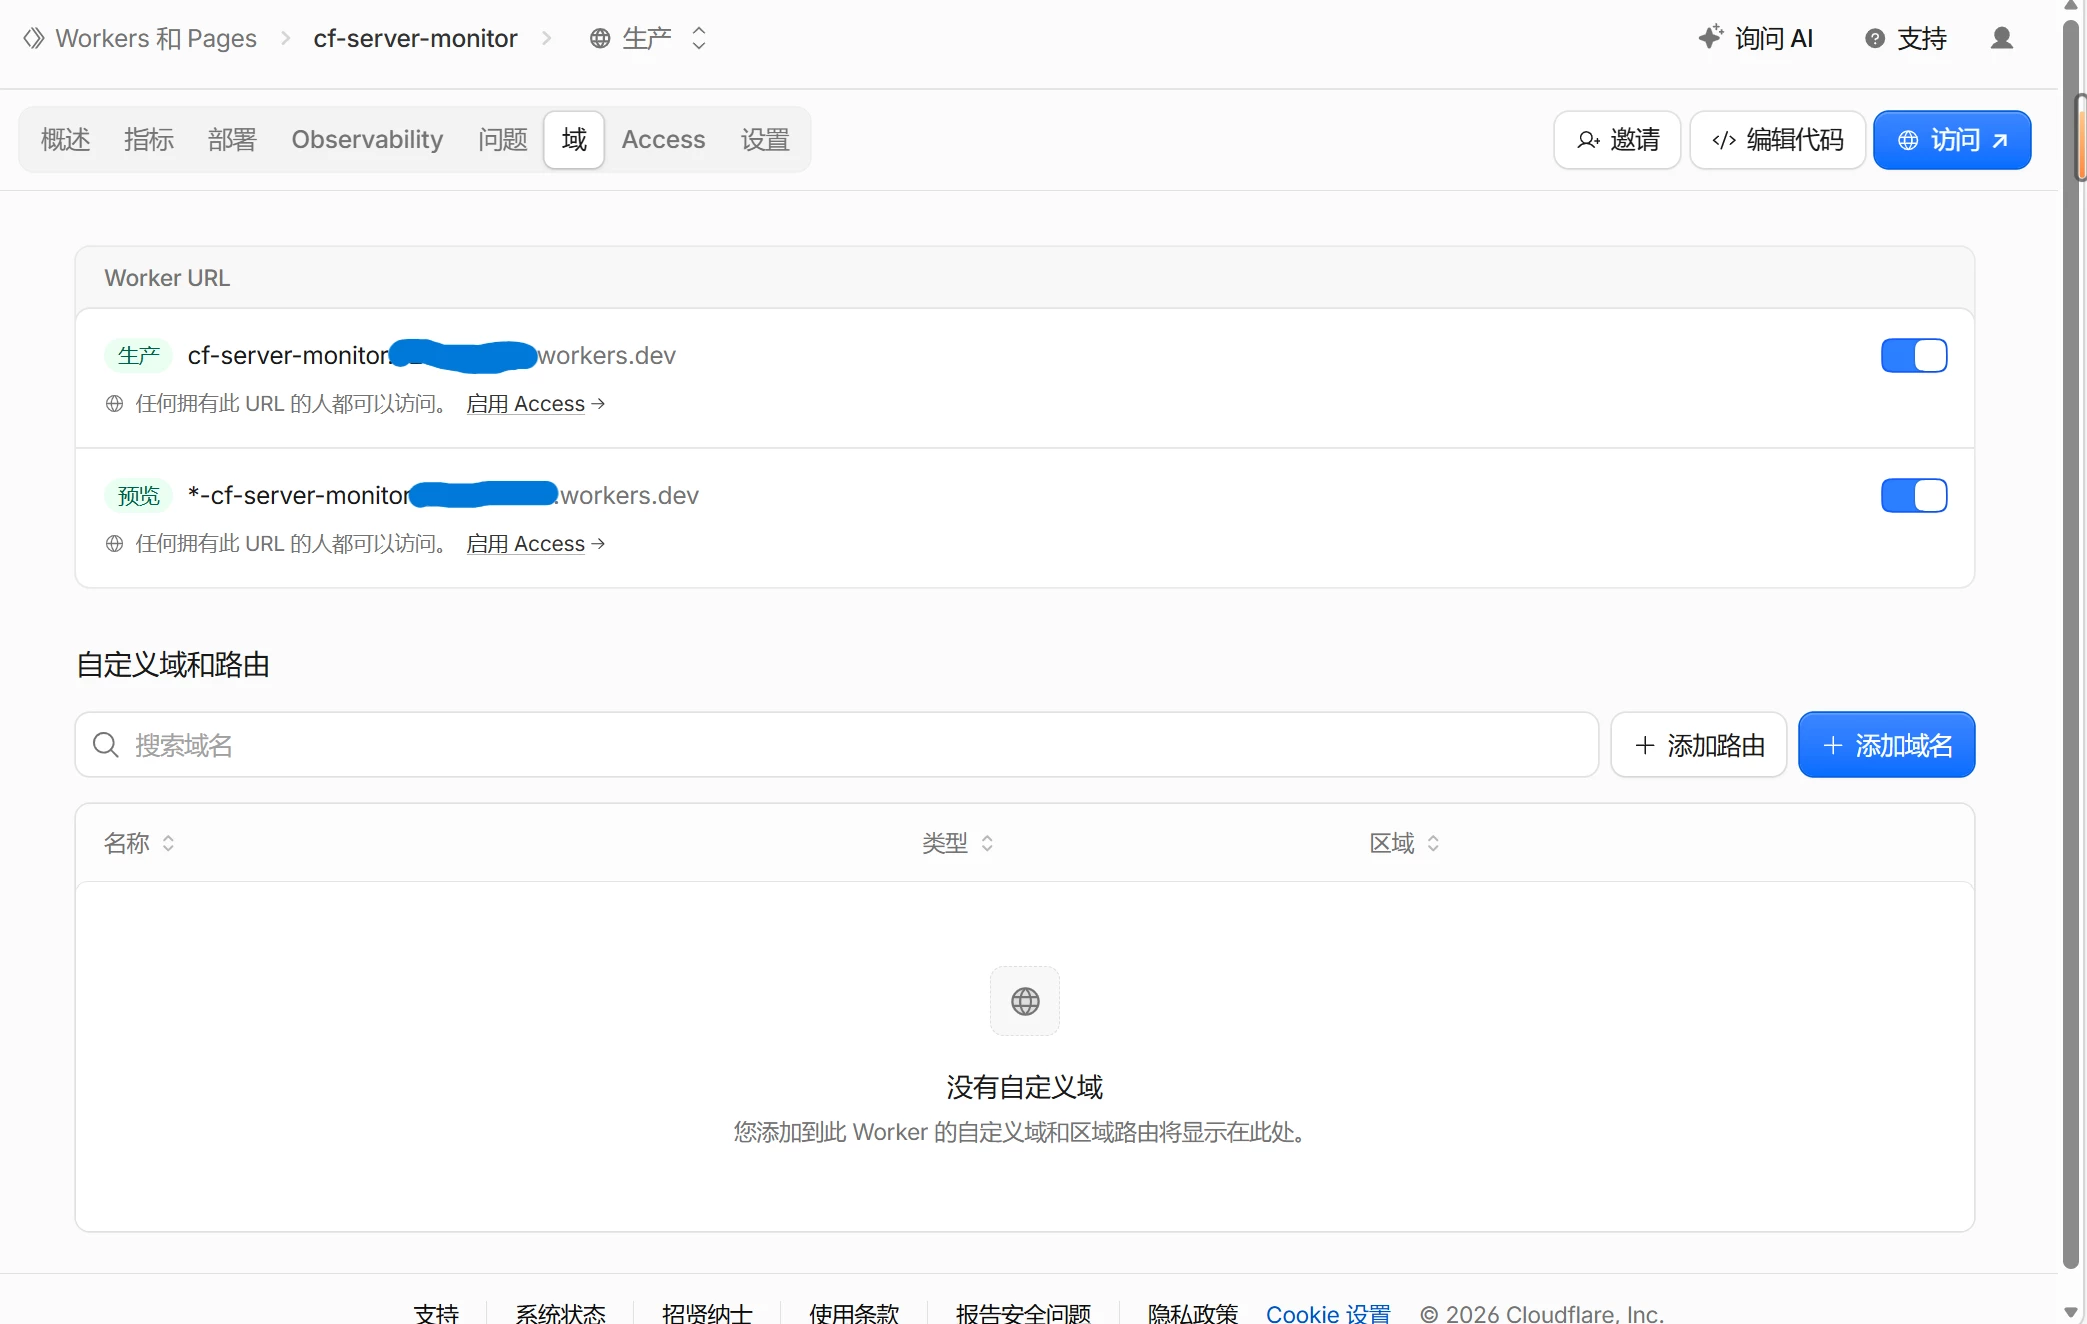Viewport: 2087px width, 1324px height.
Task: Click the 邀请 button
Action: click(x=1617, y=140)
